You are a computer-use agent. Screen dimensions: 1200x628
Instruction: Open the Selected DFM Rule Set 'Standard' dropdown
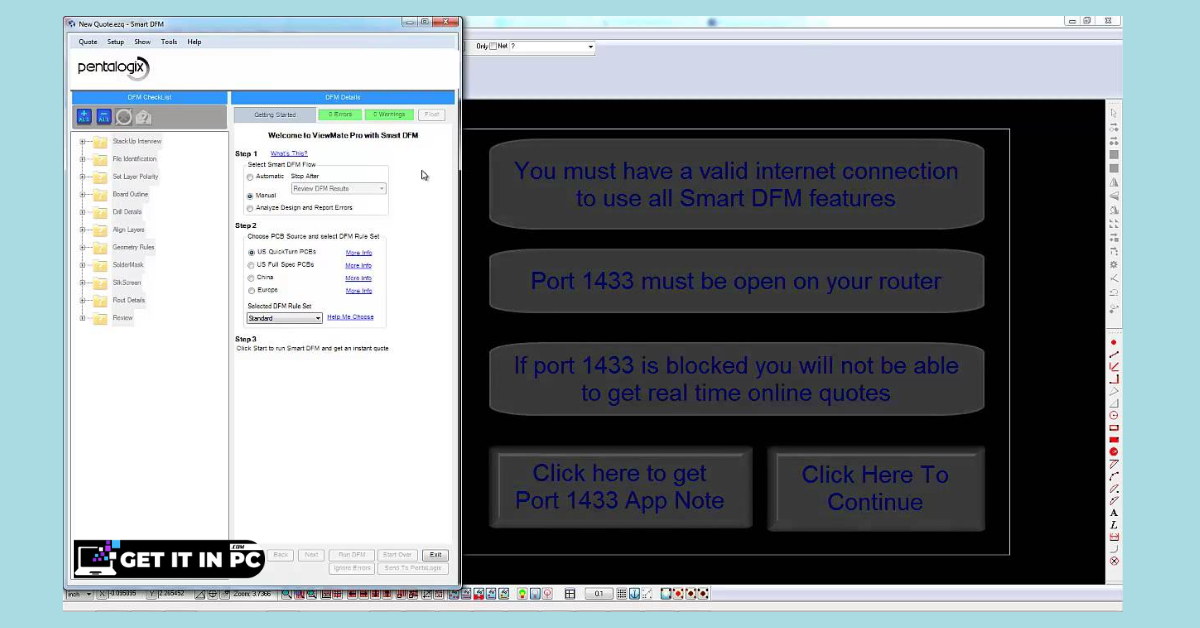(x=285, y=318)
